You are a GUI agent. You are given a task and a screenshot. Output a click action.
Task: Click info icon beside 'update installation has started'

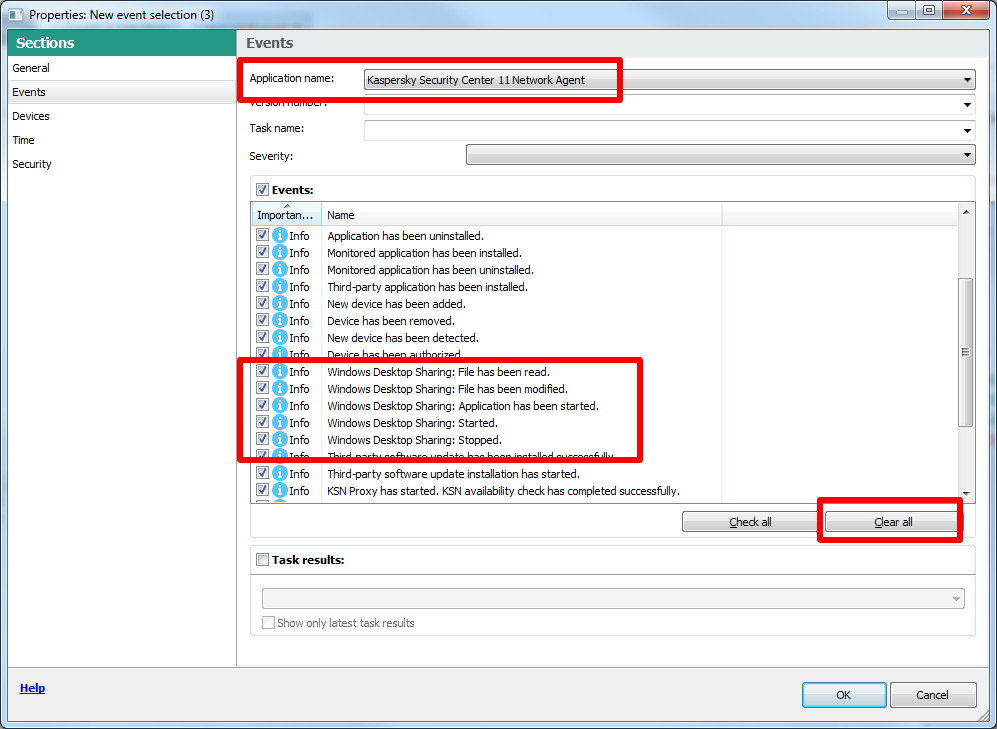pyautogui.click(x=280, y=474)
